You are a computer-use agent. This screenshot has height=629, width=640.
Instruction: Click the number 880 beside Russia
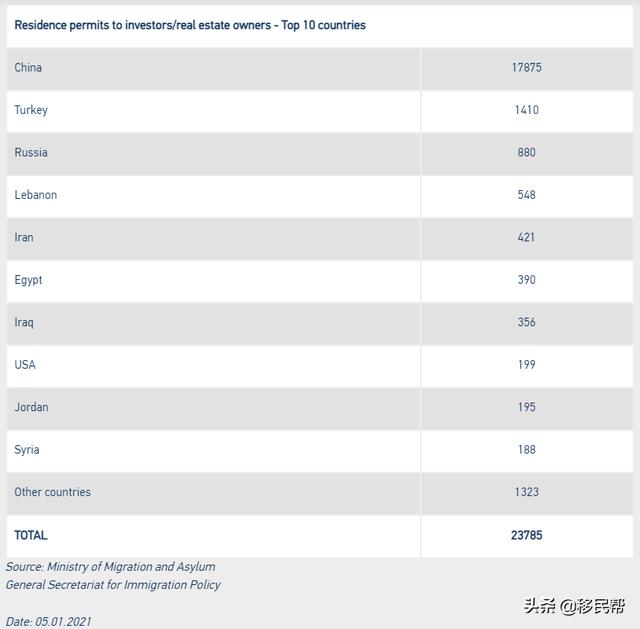point(527,153)
